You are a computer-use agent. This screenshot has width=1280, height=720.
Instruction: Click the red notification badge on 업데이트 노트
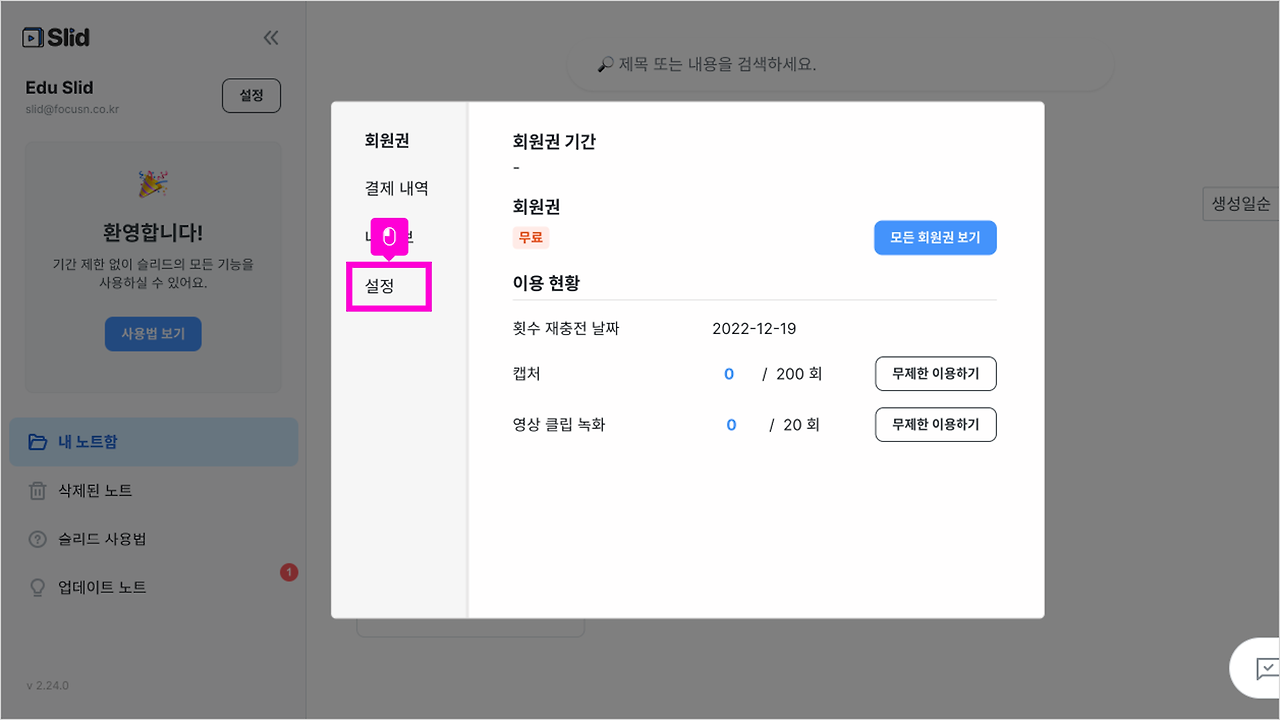(x=288, y=572)
